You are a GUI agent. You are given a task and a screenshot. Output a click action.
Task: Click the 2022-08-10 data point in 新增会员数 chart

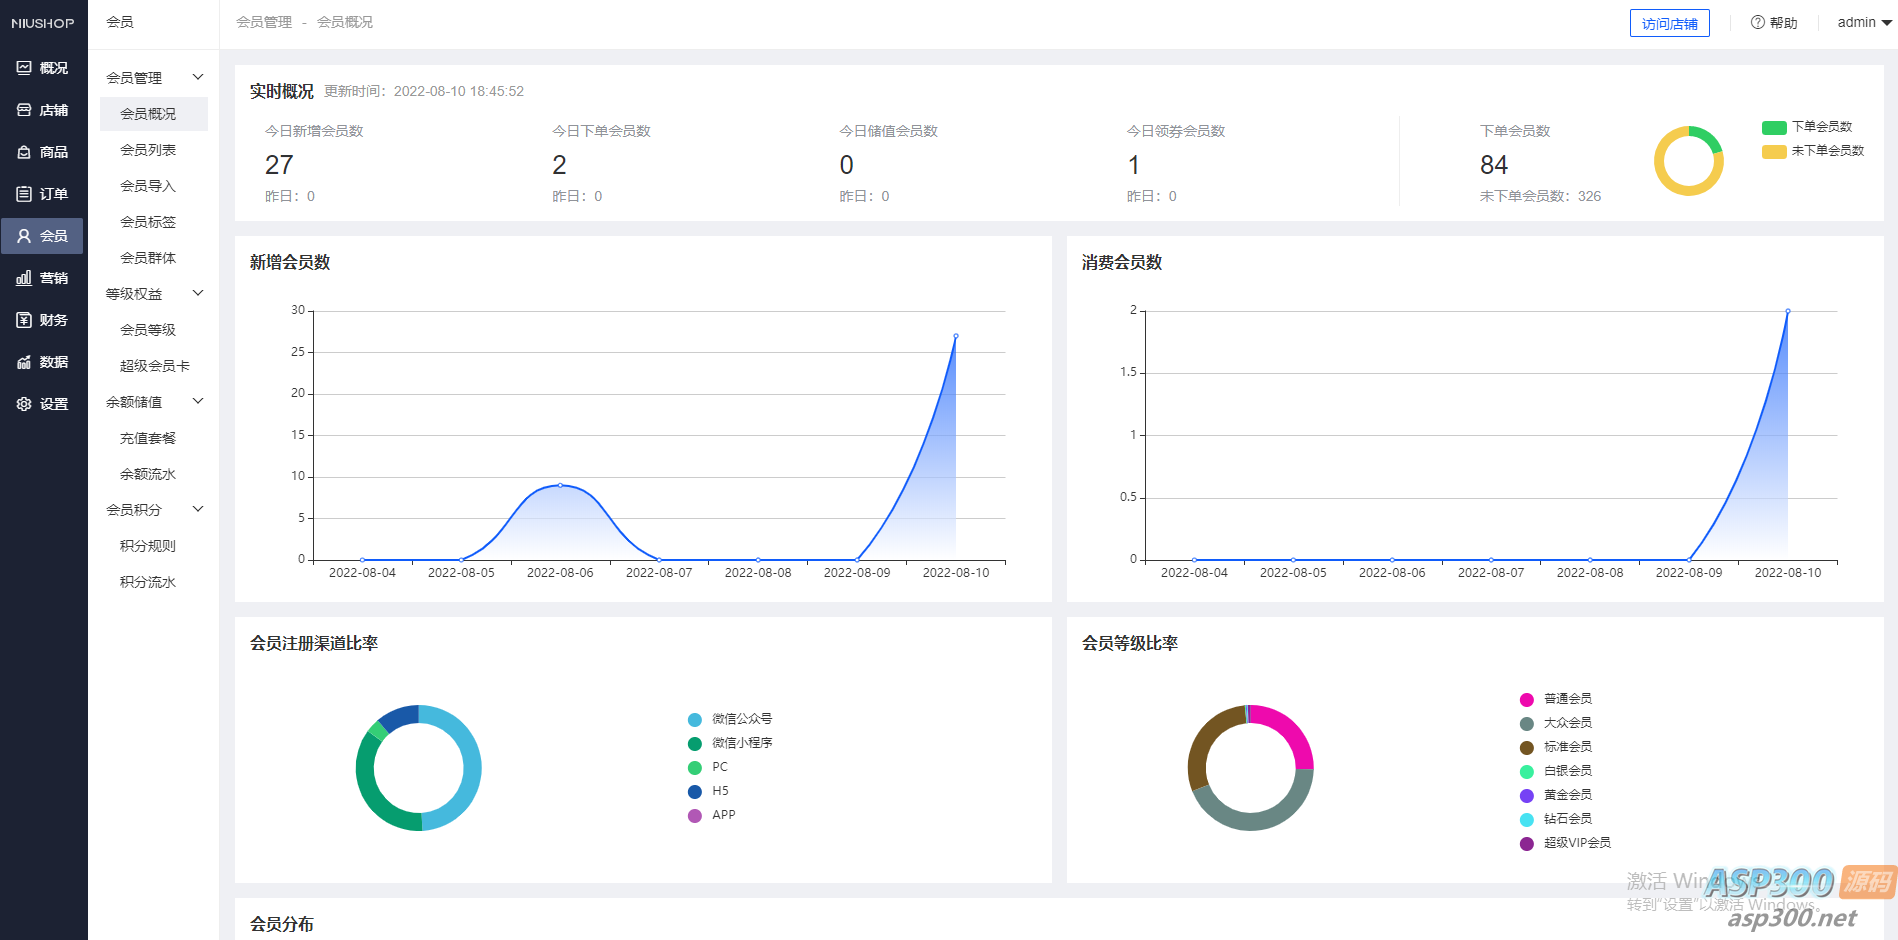pyautogui.click(x=955, y=336)
